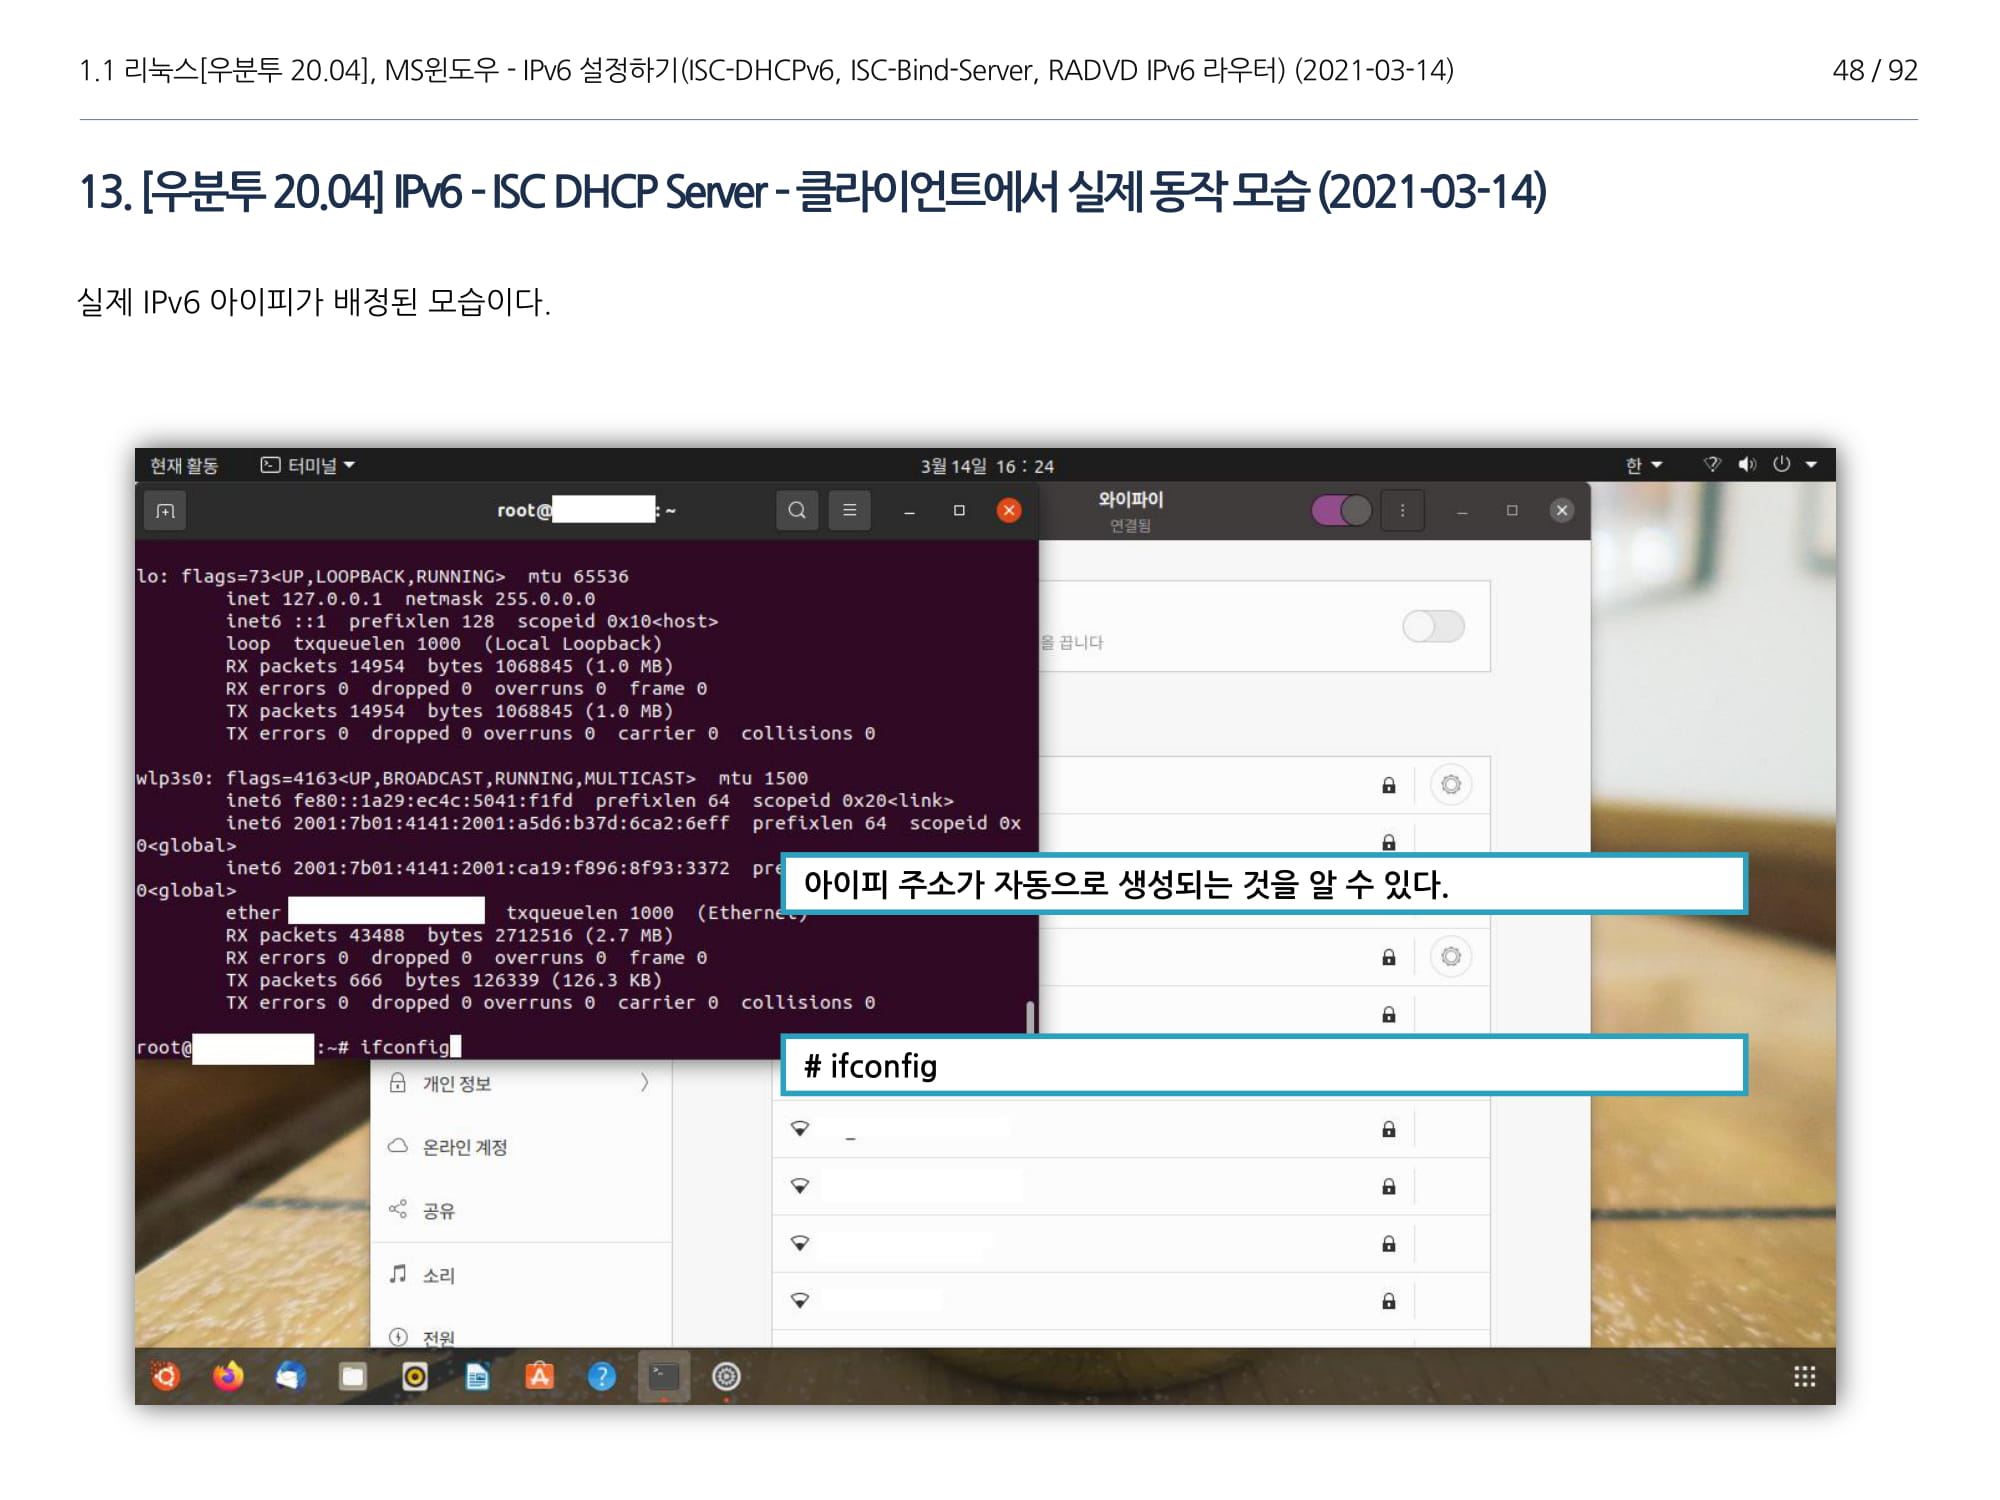Open the terminal hamburger menu
The image size is (2000, 1500).
click(849, 511)
